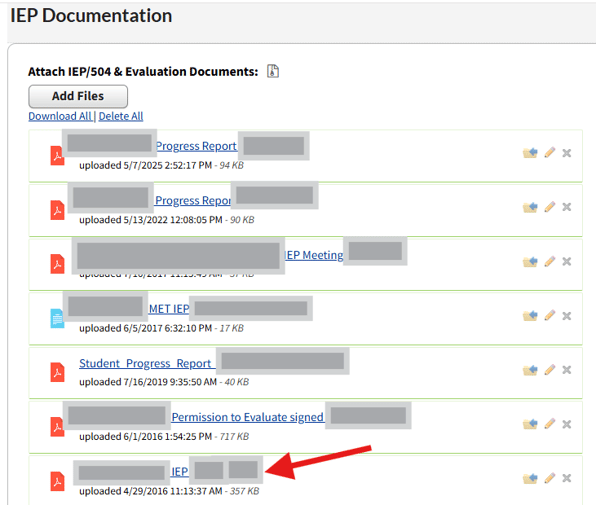
Task: Click PDF icon of file uploaded 5/7/2025
Action: click(x=57, y=155)
